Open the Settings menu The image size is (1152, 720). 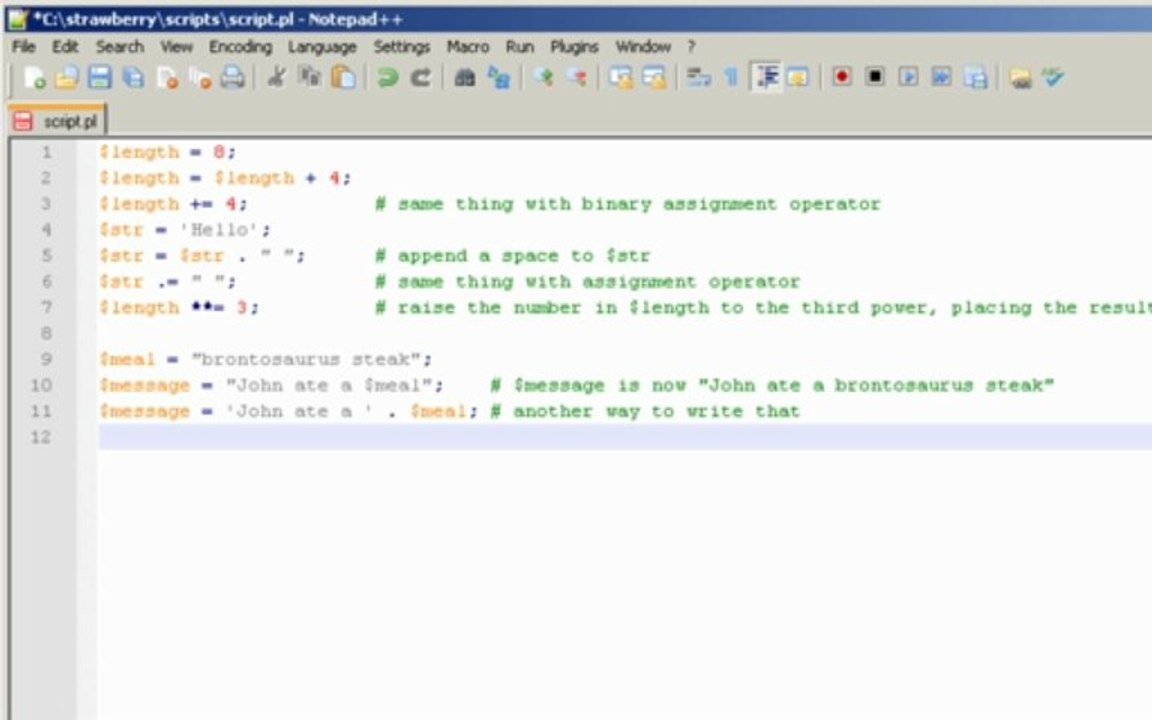tap(401, 46)
